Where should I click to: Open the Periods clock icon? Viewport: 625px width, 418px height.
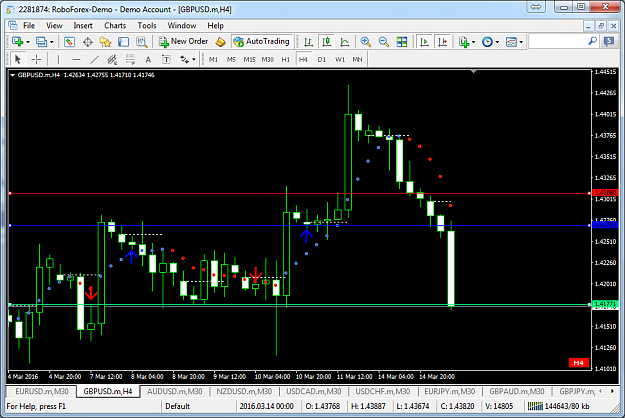[487, 41]
